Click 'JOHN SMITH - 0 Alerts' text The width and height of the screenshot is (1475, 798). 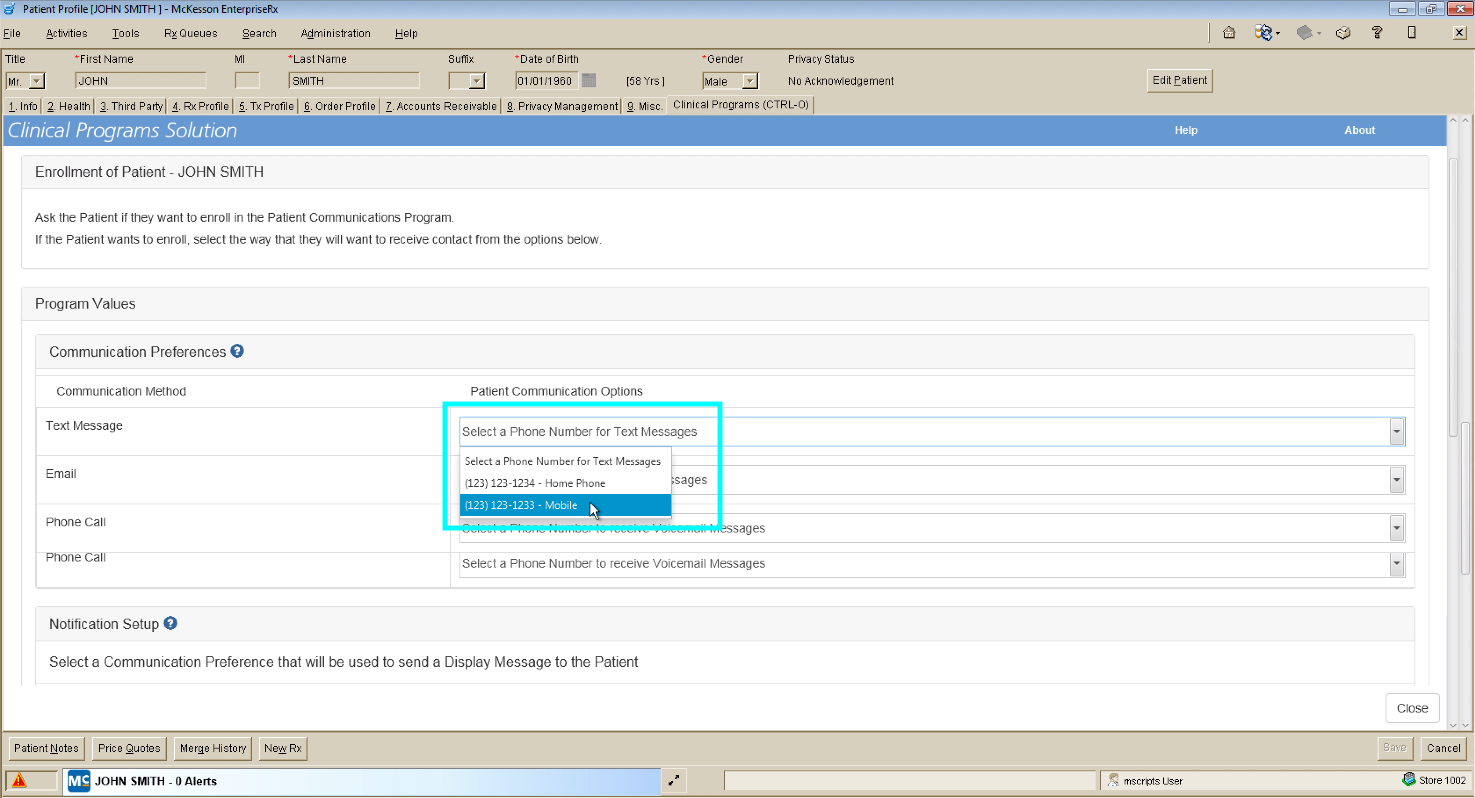pyautogui.click(x=156, y=781)
